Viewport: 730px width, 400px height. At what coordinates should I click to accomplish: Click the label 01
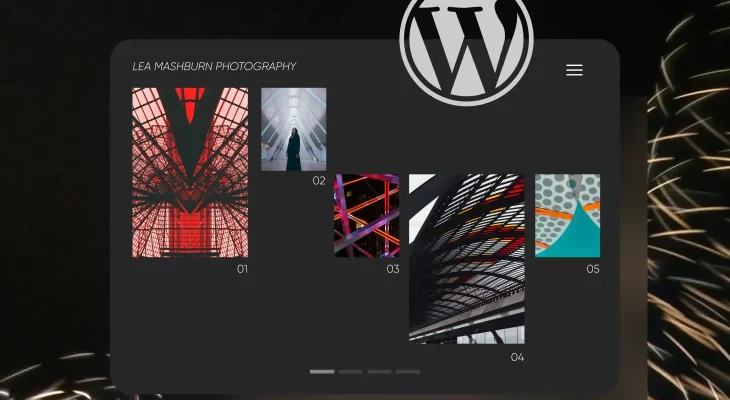coord(243,269)
